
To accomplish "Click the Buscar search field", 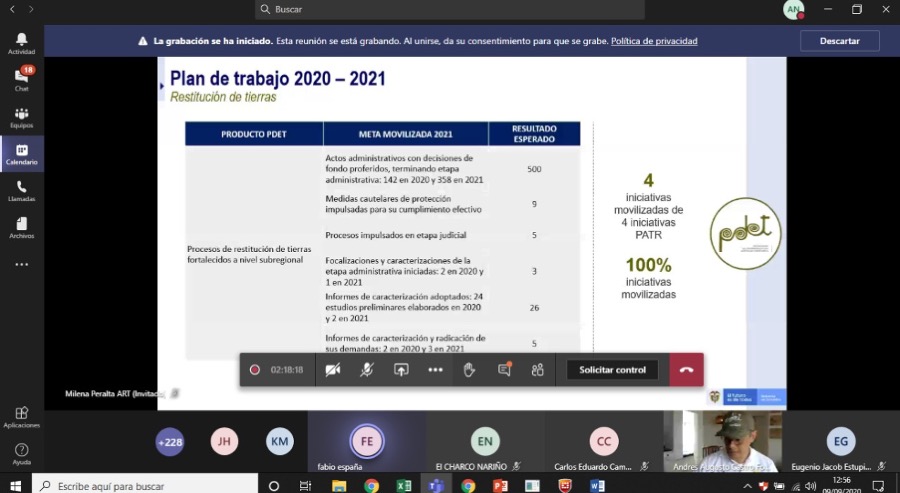I will point(450,9).
